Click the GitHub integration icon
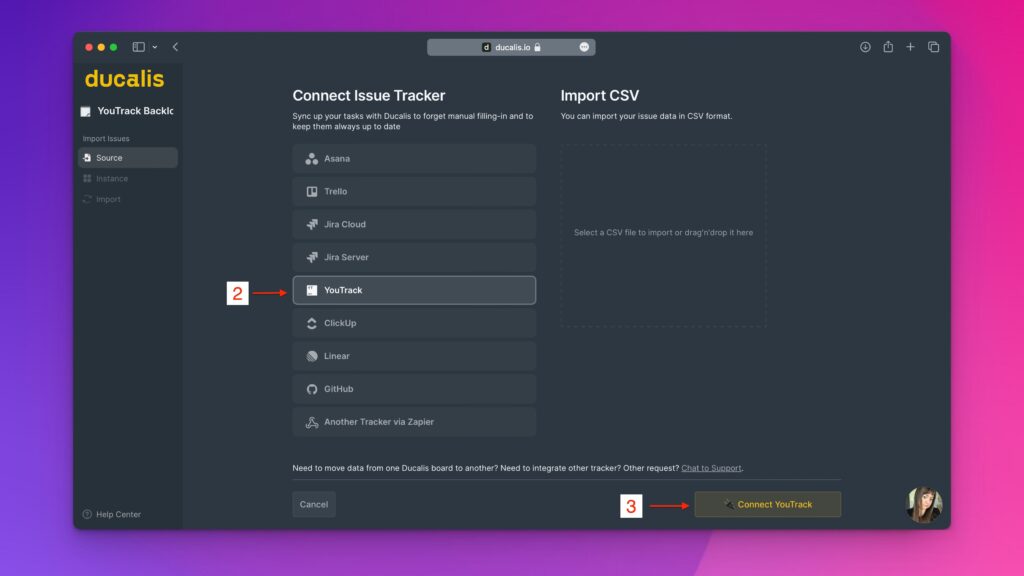This screenshot has width=1024, height=576. pyautogui.click(x=311, y=389)
